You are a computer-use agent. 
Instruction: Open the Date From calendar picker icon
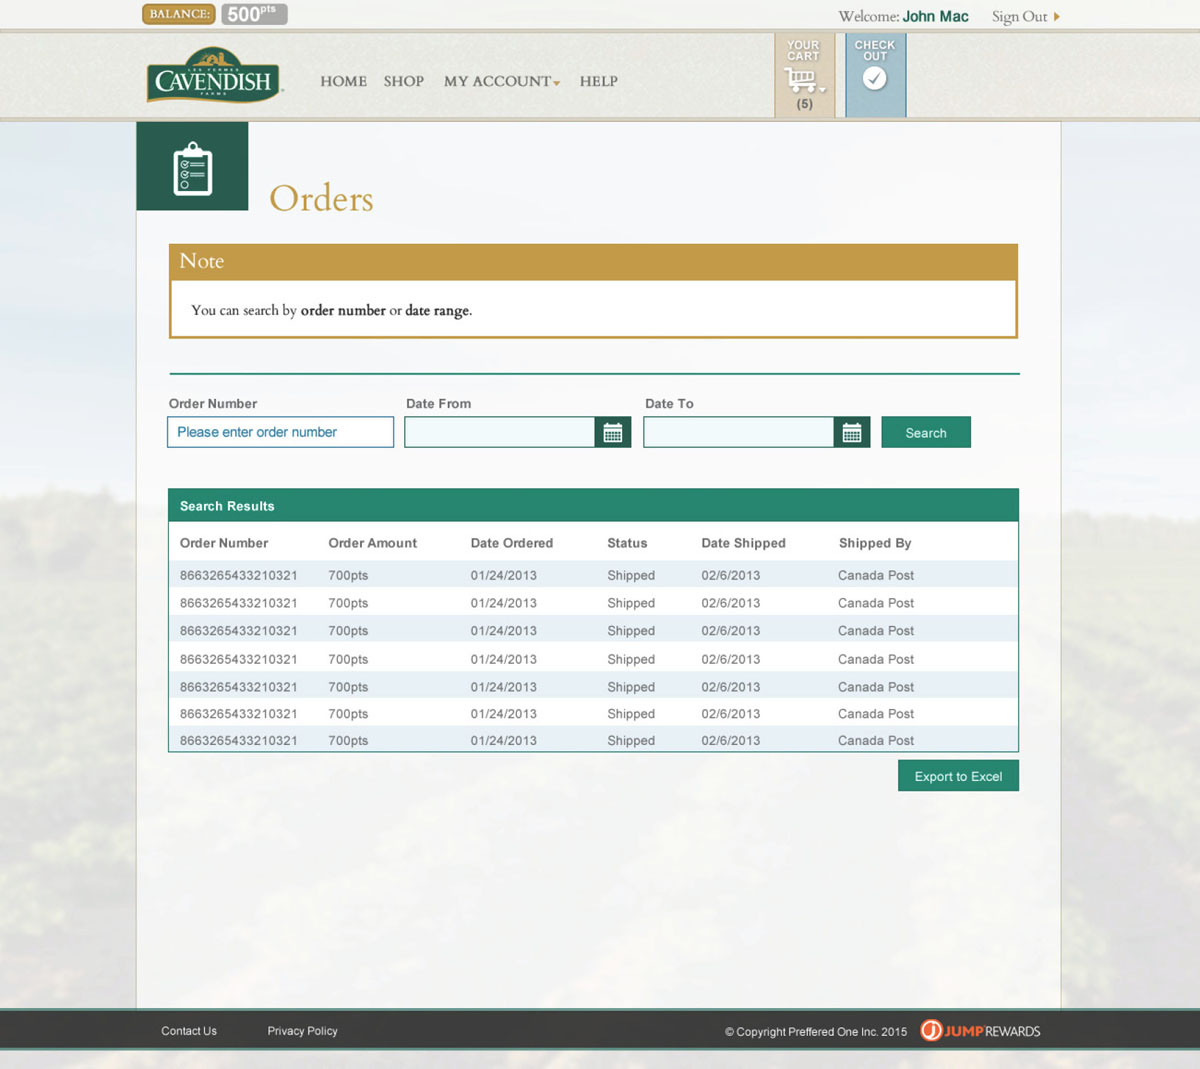613,433
